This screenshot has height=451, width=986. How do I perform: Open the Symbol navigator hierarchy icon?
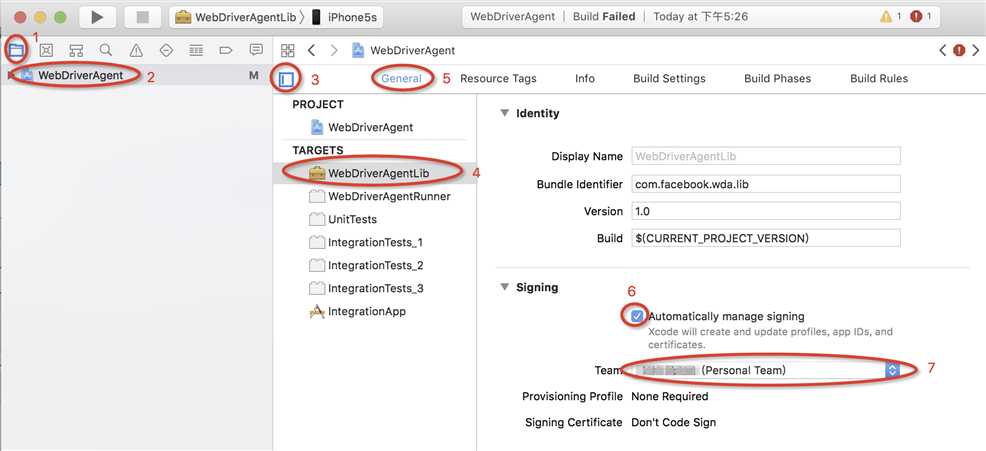tap(76, 50)
